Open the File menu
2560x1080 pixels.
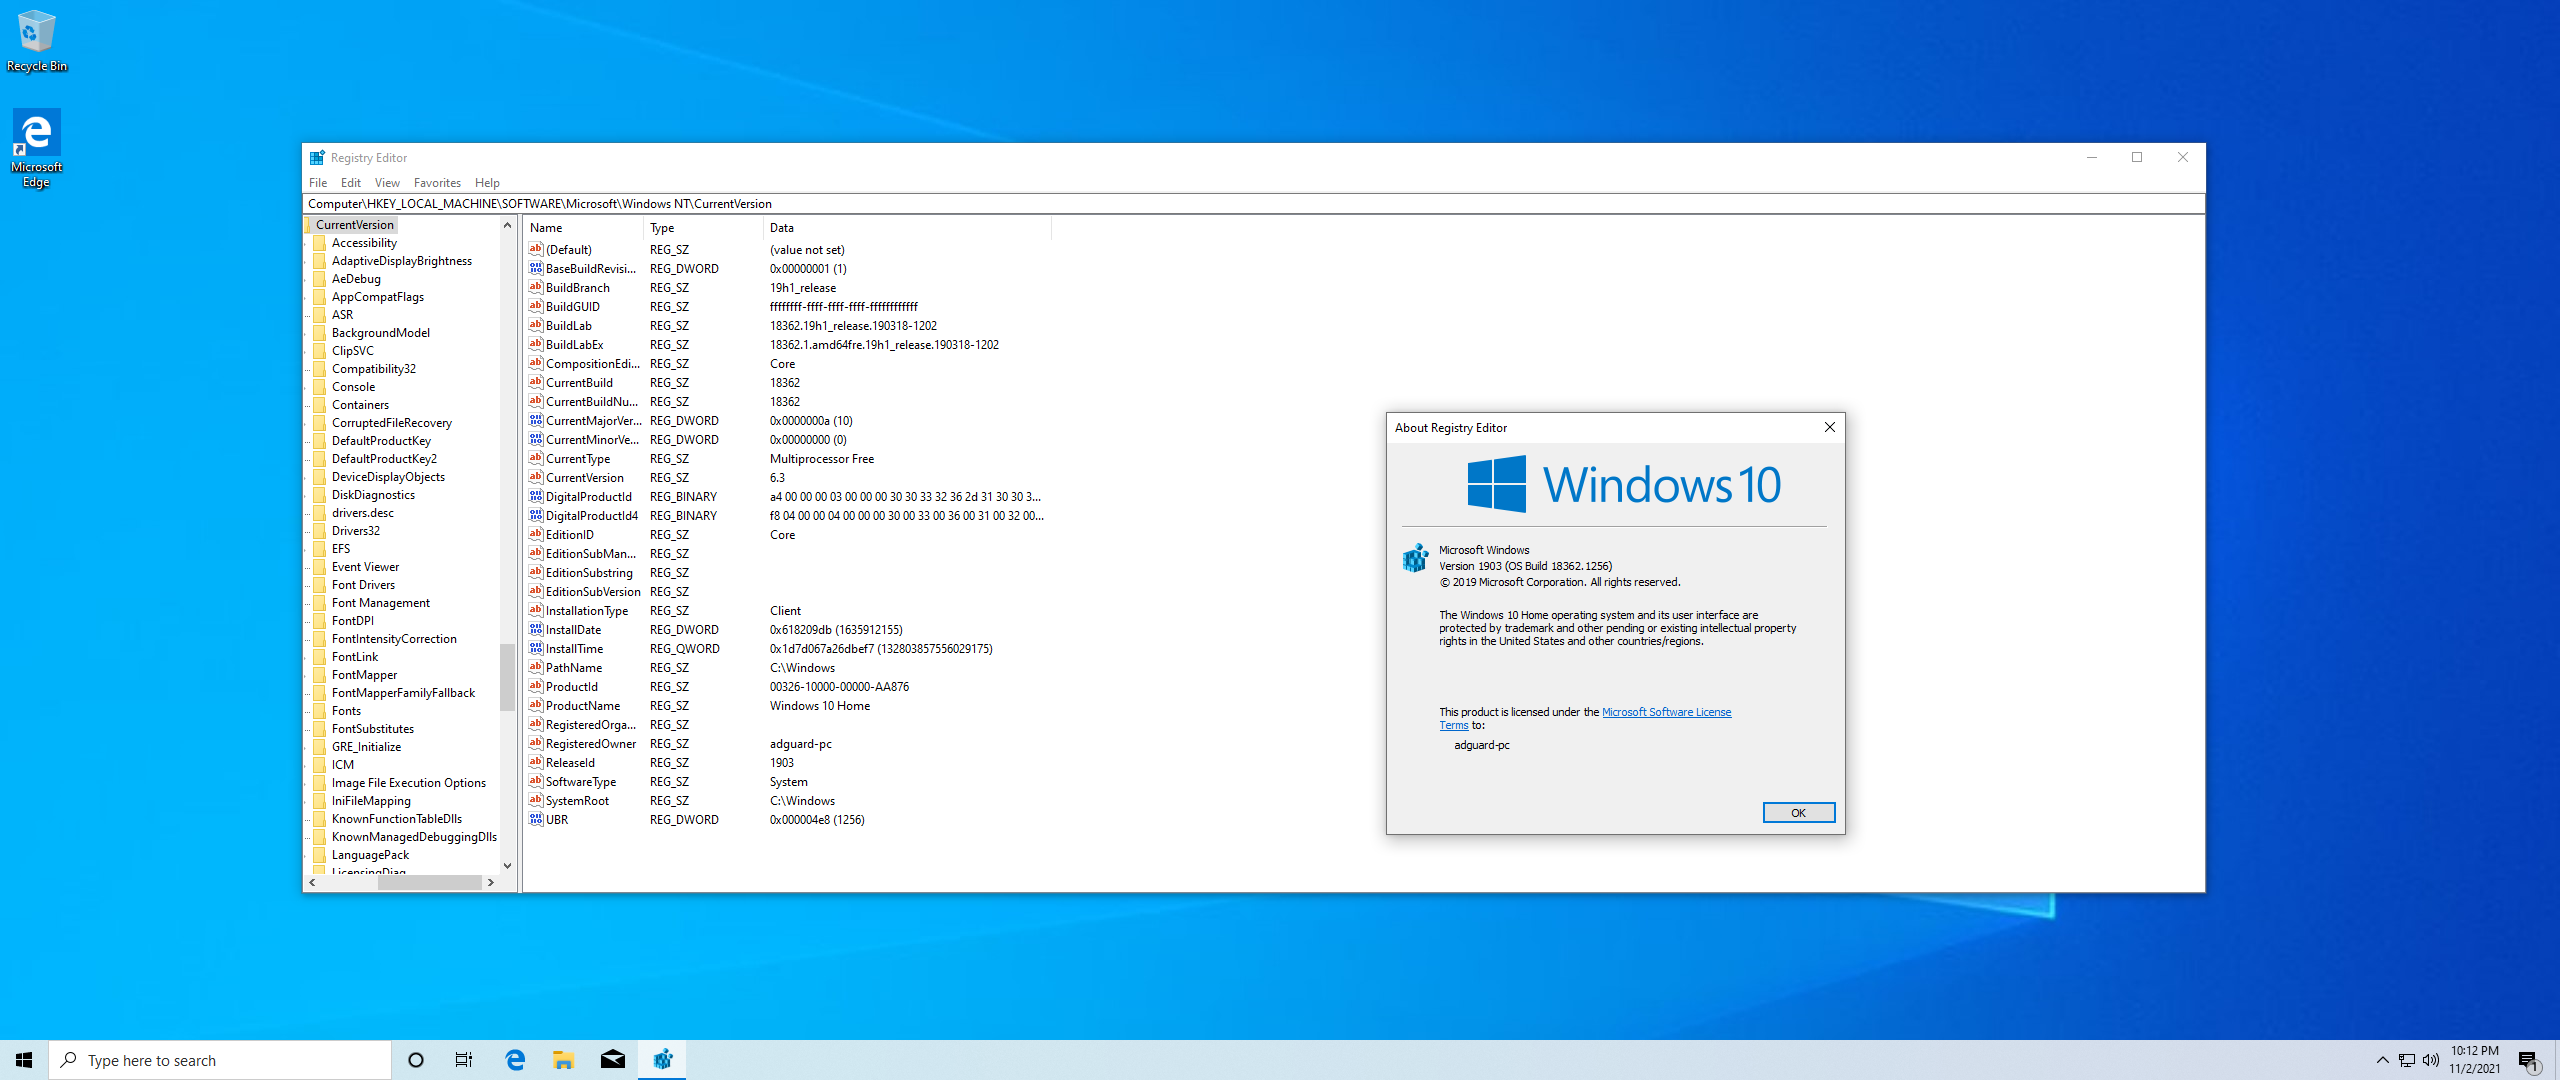[318, 183]
